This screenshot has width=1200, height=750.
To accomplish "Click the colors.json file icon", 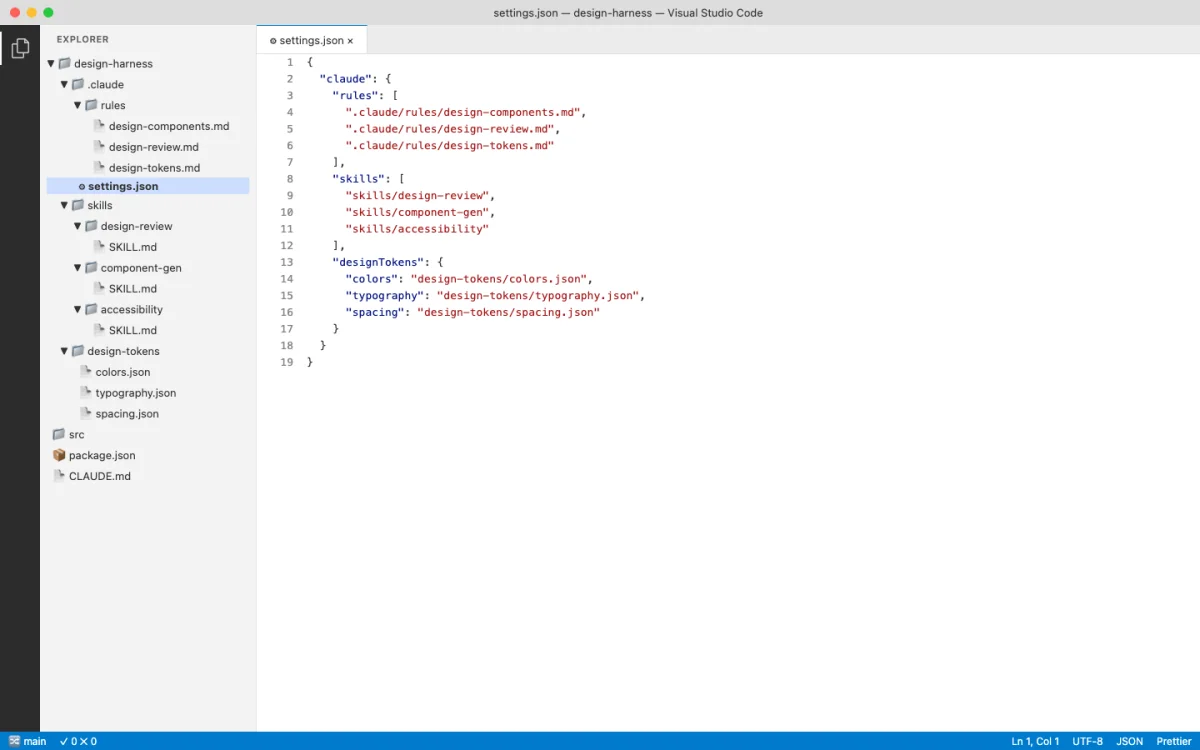I will tap(86, 372).
